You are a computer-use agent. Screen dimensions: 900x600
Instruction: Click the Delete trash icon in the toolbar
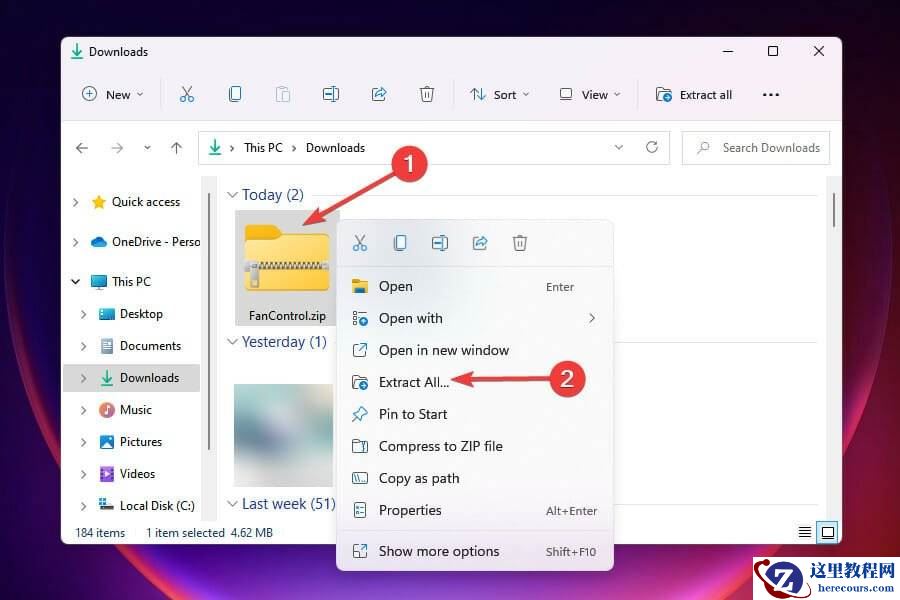(x=426, y=94)
